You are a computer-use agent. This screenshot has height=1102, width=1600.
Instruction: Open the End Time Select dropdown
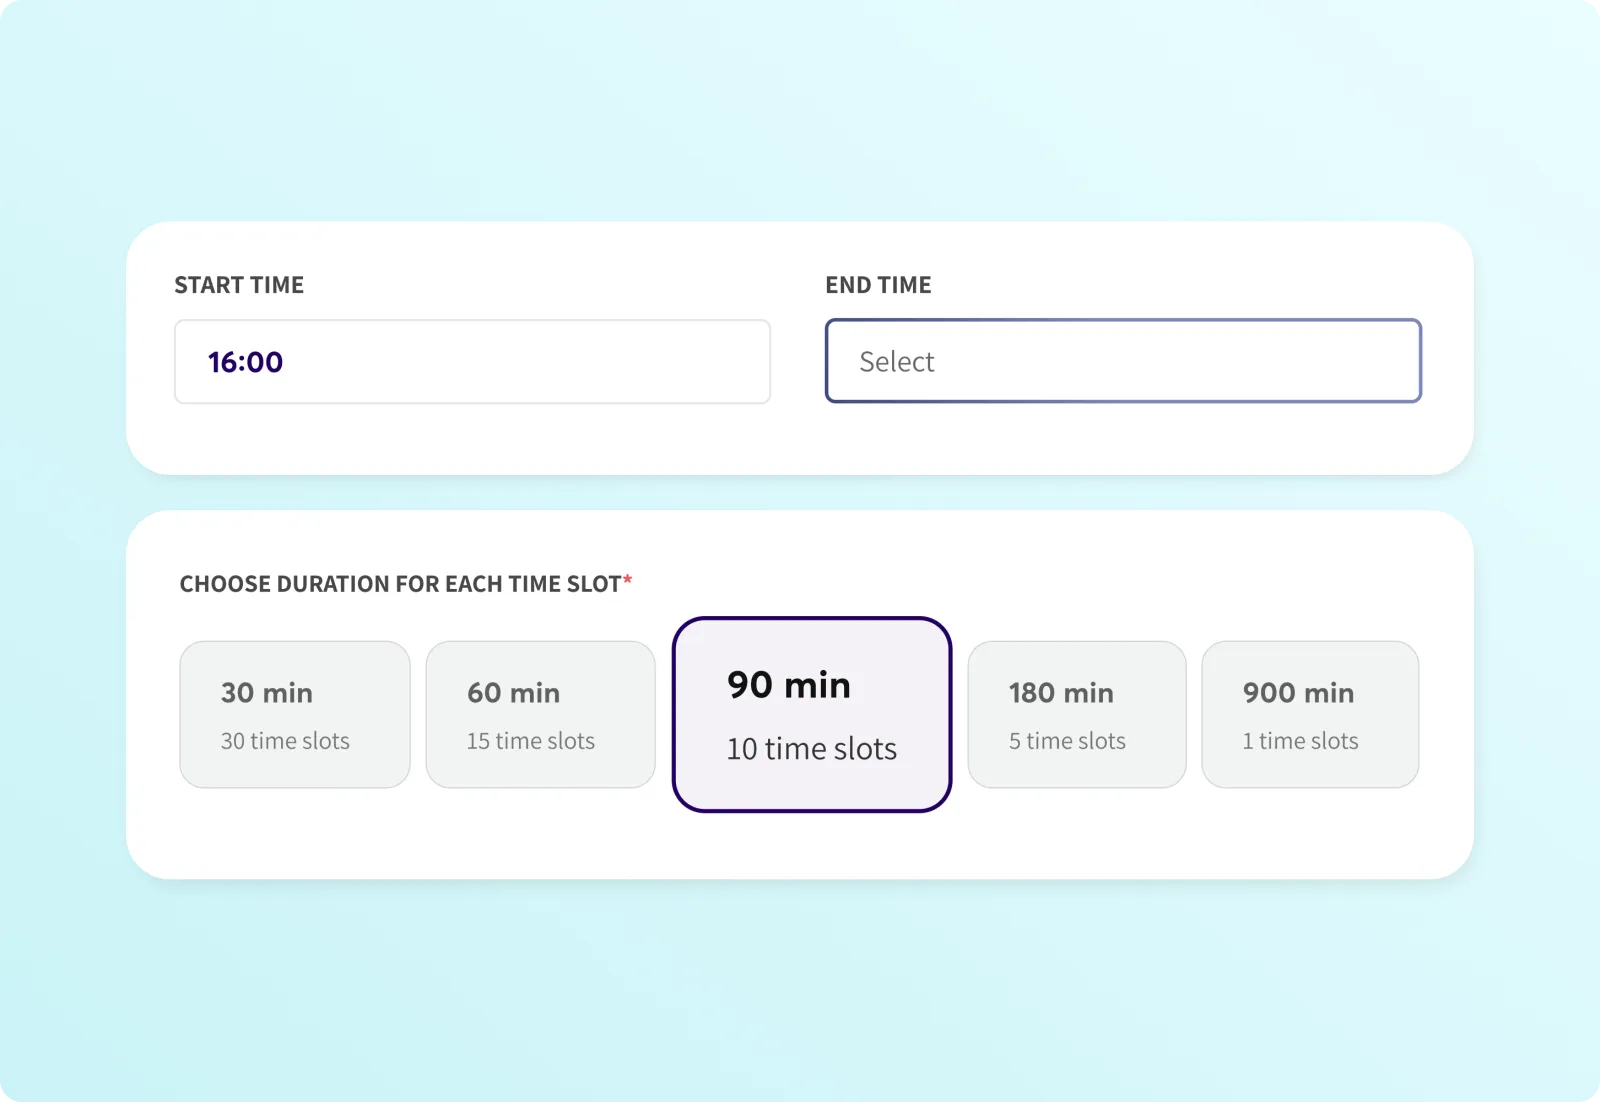[1122, 361]
